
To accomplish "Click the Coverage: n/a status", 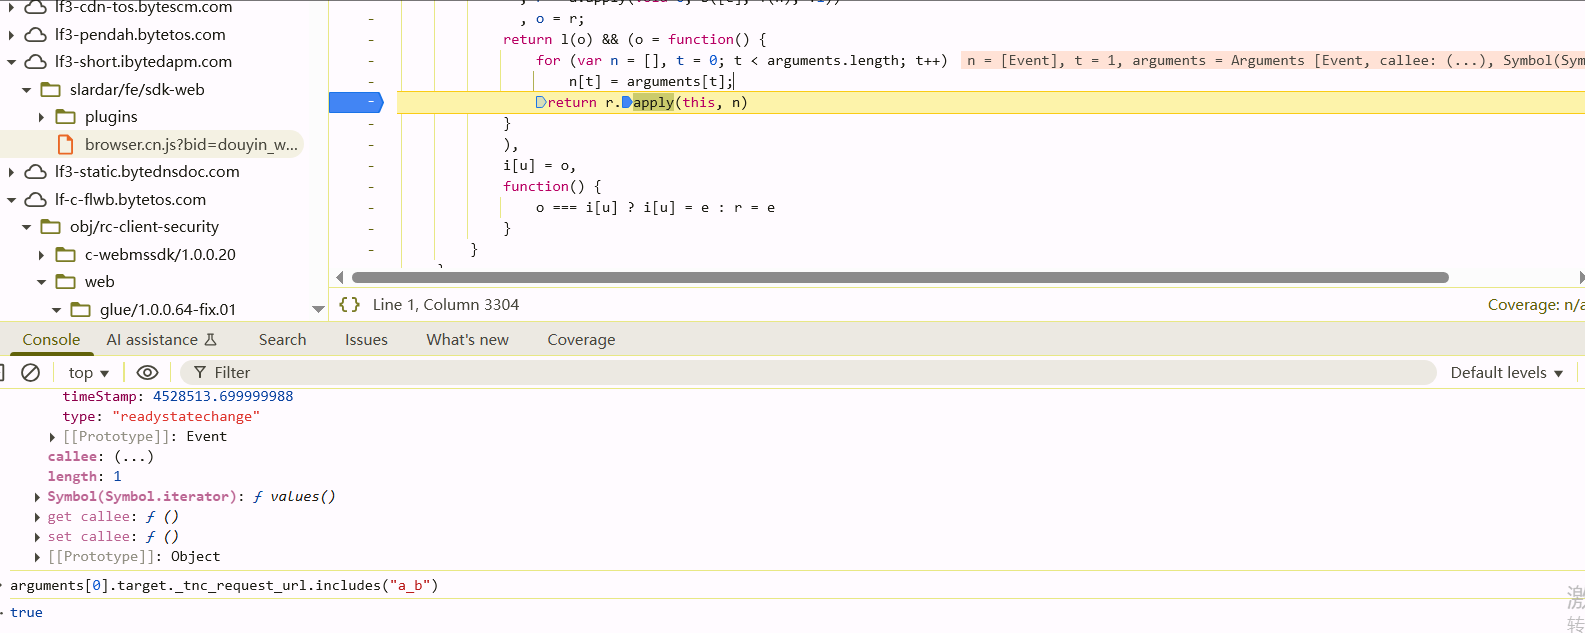I will (1535, 305).
